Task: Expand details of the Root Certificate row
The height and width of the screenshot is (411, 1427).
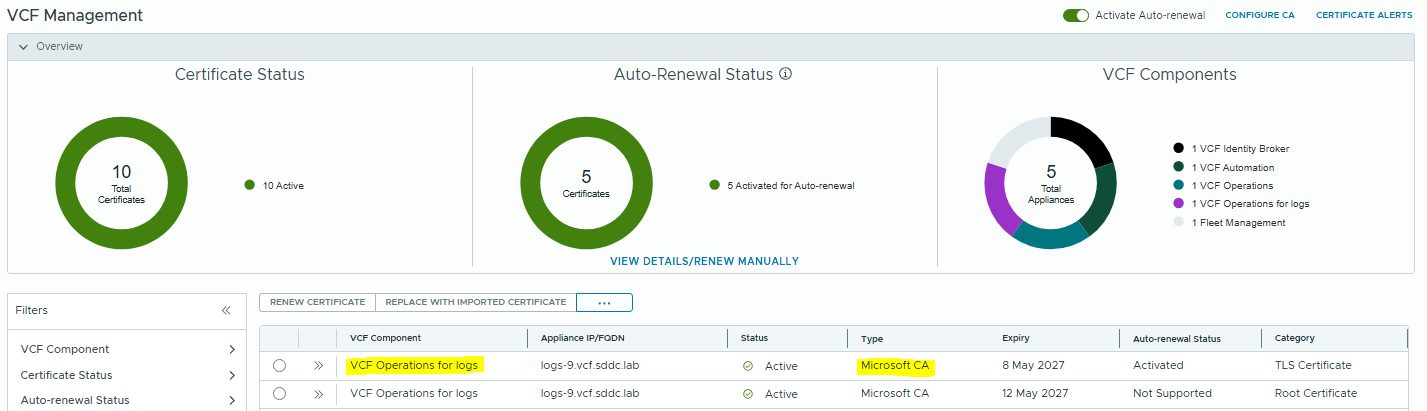Action: pyautogui.click(x=318, y=394)
